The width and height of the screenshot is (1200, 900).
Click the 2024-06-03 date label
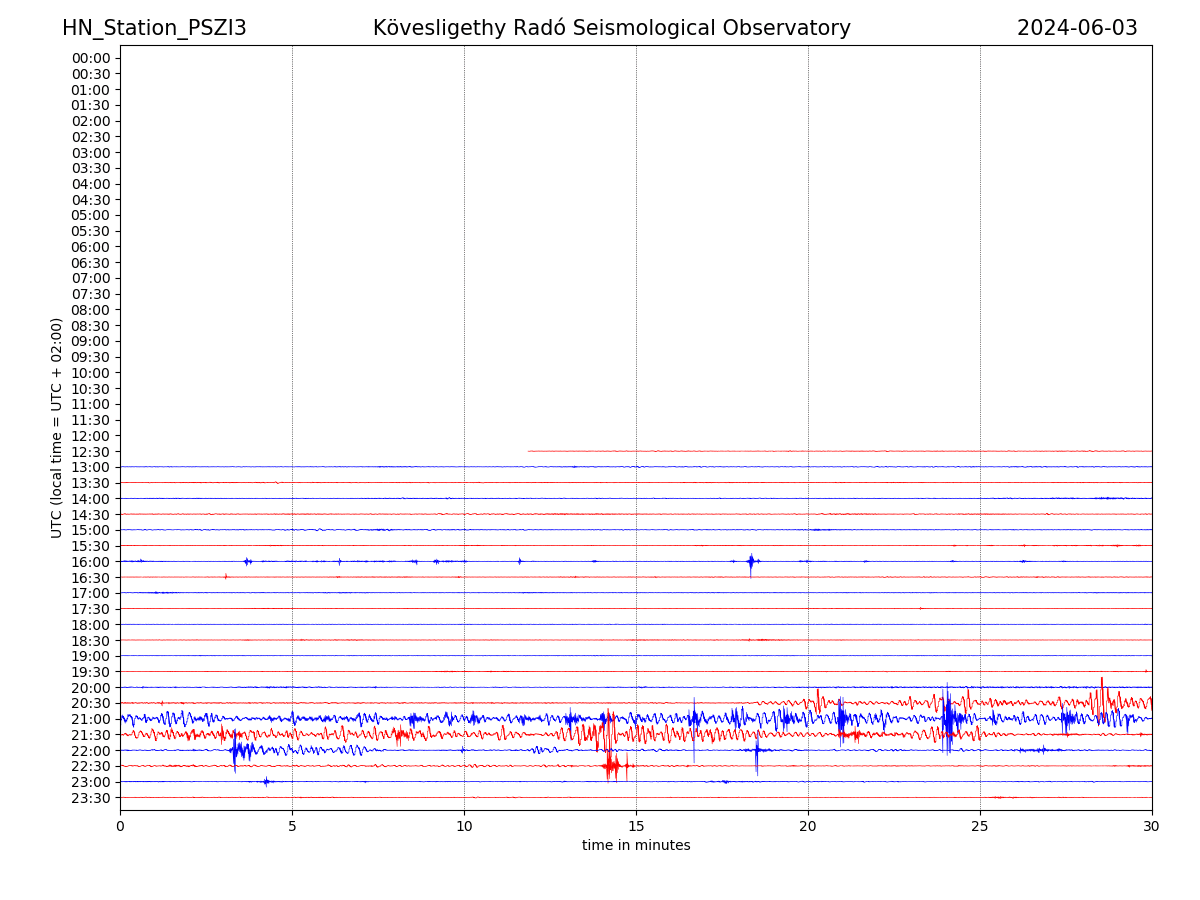(x=1076, y=28)
